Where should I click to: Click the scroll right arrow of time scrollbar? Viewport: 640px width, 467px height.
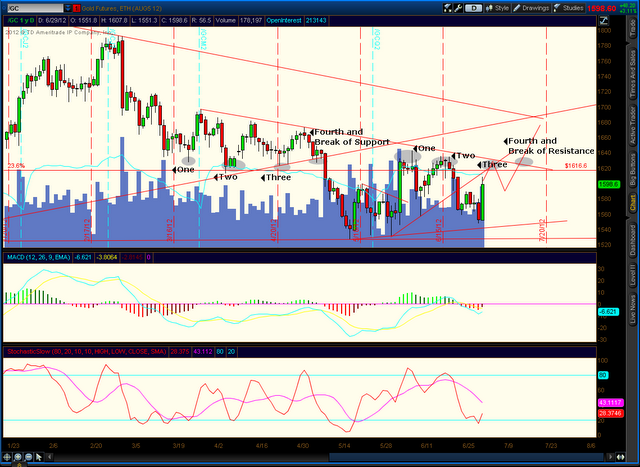[x=610, y=457]
